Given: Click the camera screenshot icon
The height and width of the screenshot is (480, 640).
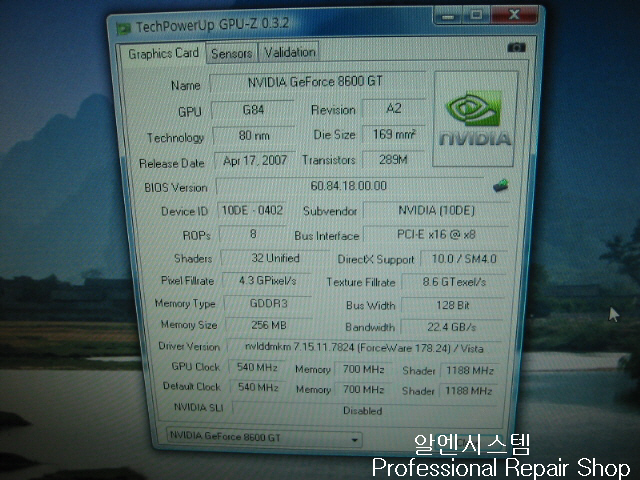Looking at the screenshot, I should click(516, 47).
